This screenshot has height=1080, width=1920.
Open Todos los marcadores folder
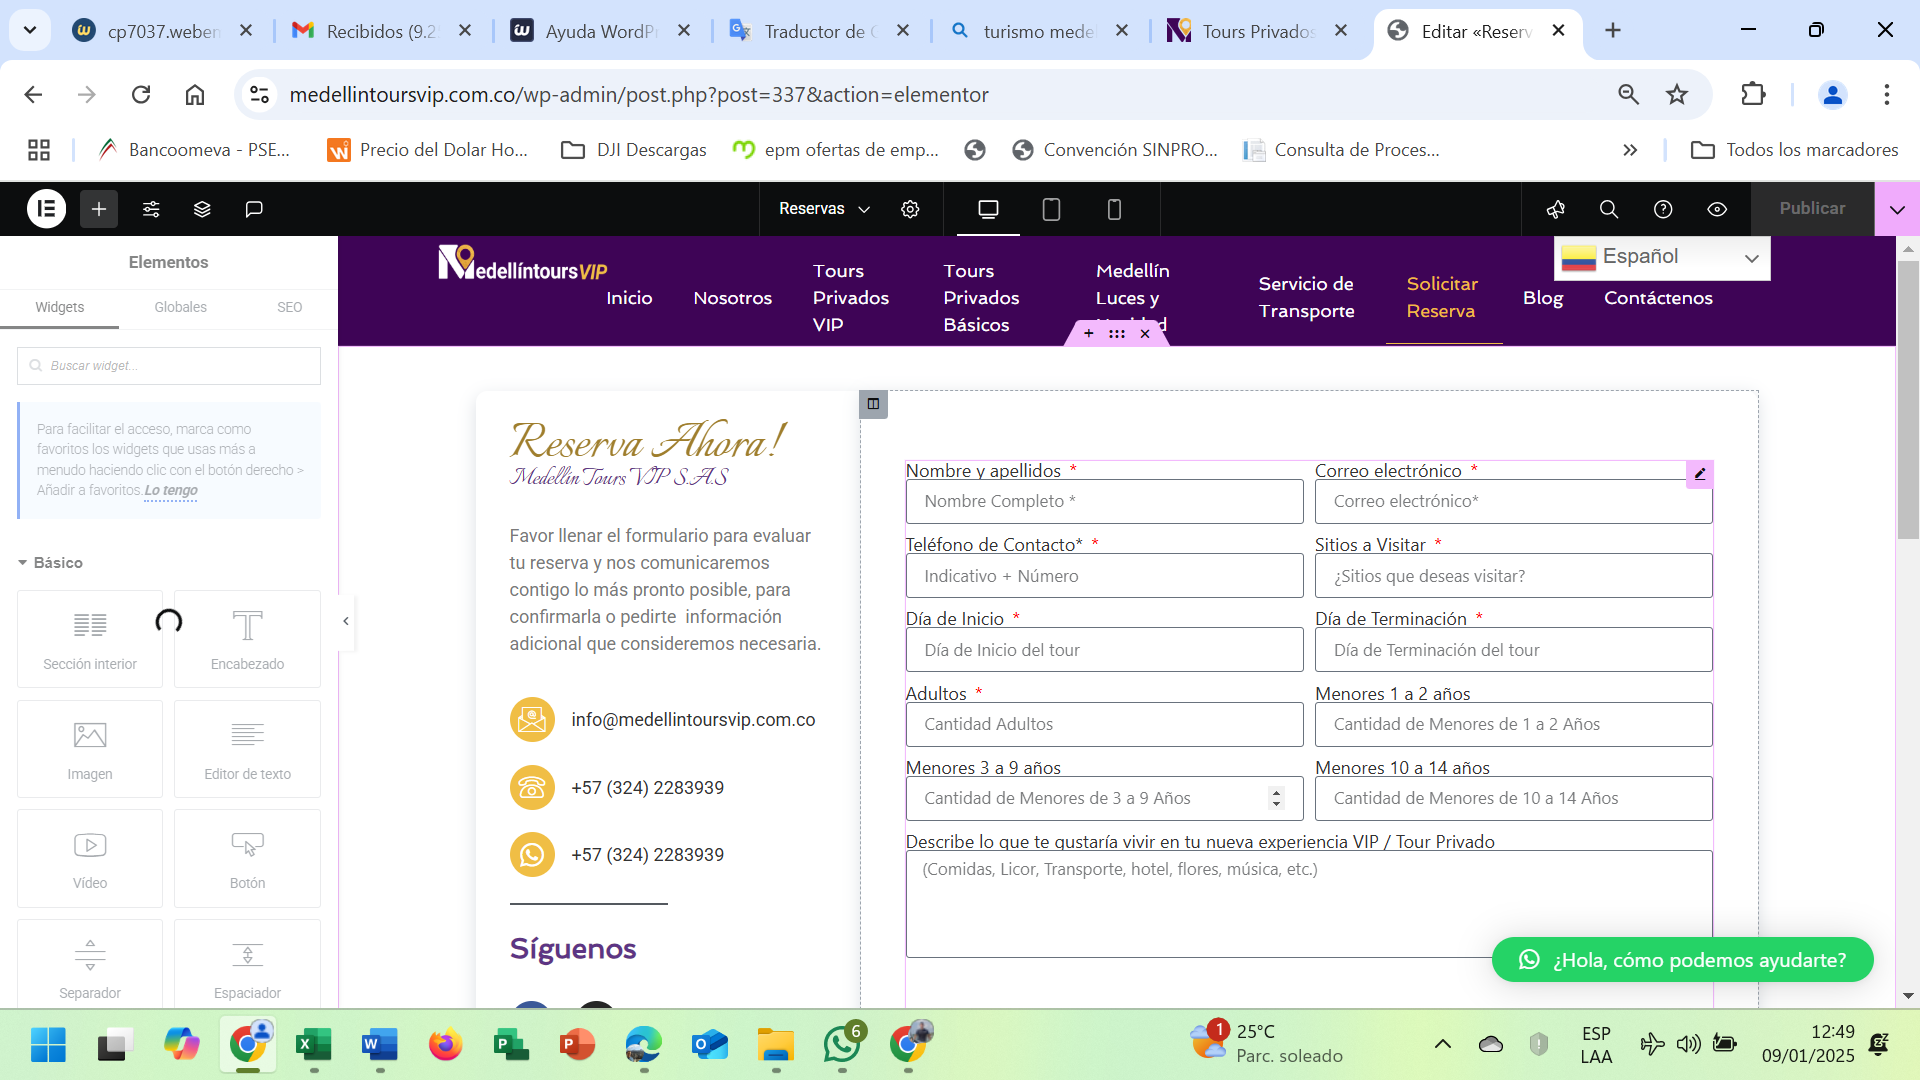[1794, 150]
